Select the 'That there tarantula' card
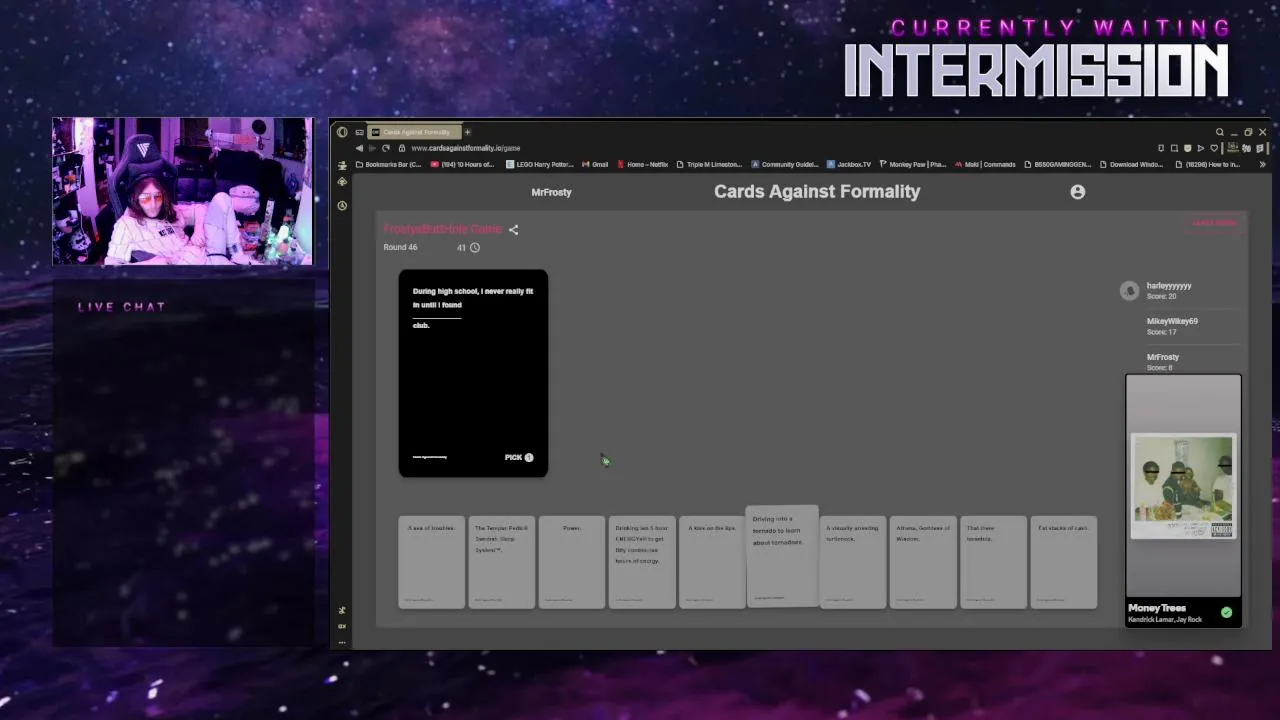 pos(993,562)
